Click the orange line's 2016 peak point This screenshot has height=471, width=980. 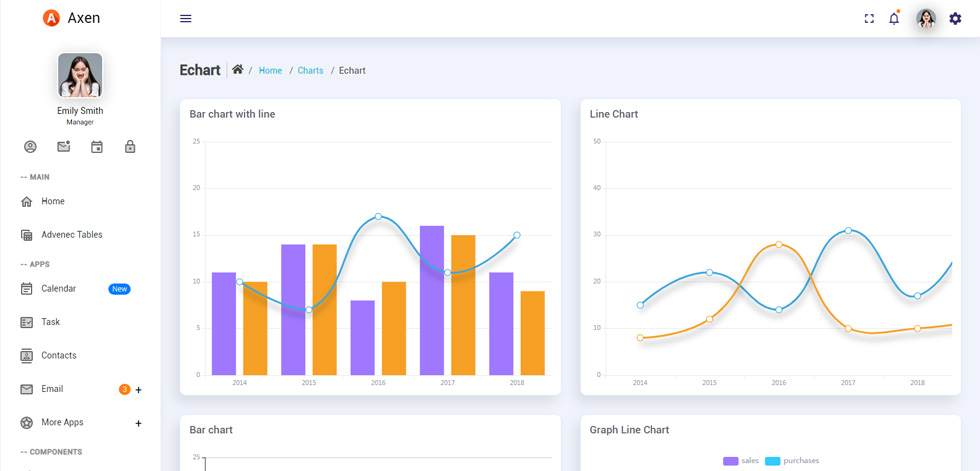779,244
